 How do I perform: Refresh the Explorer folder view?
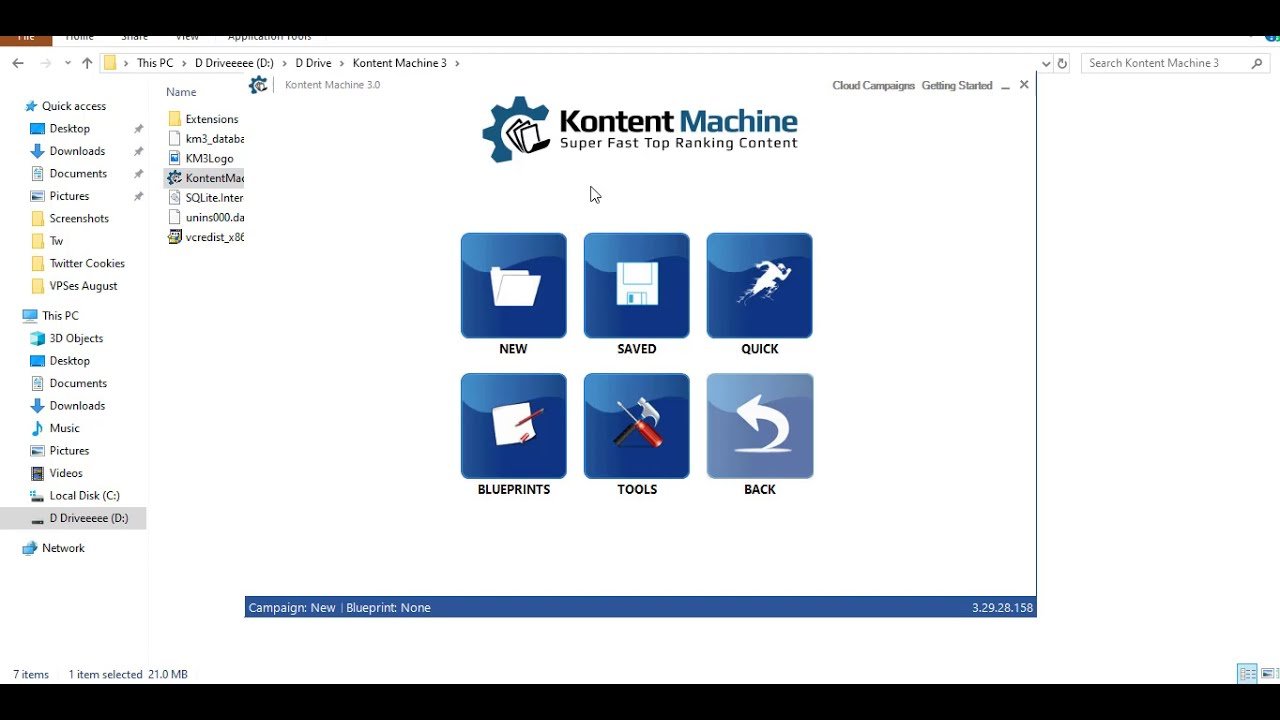1062,63
